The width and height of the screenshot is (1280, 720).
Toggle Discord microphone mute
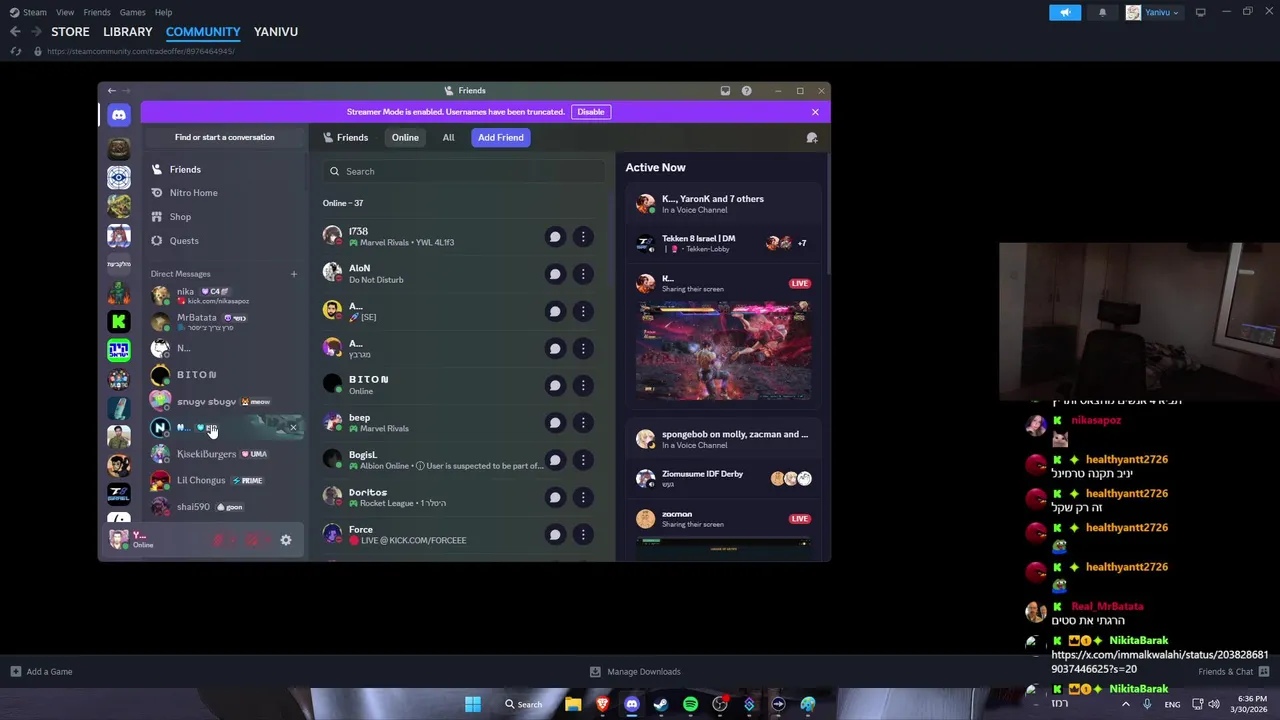pyautogui.click(x=219, y=540)
